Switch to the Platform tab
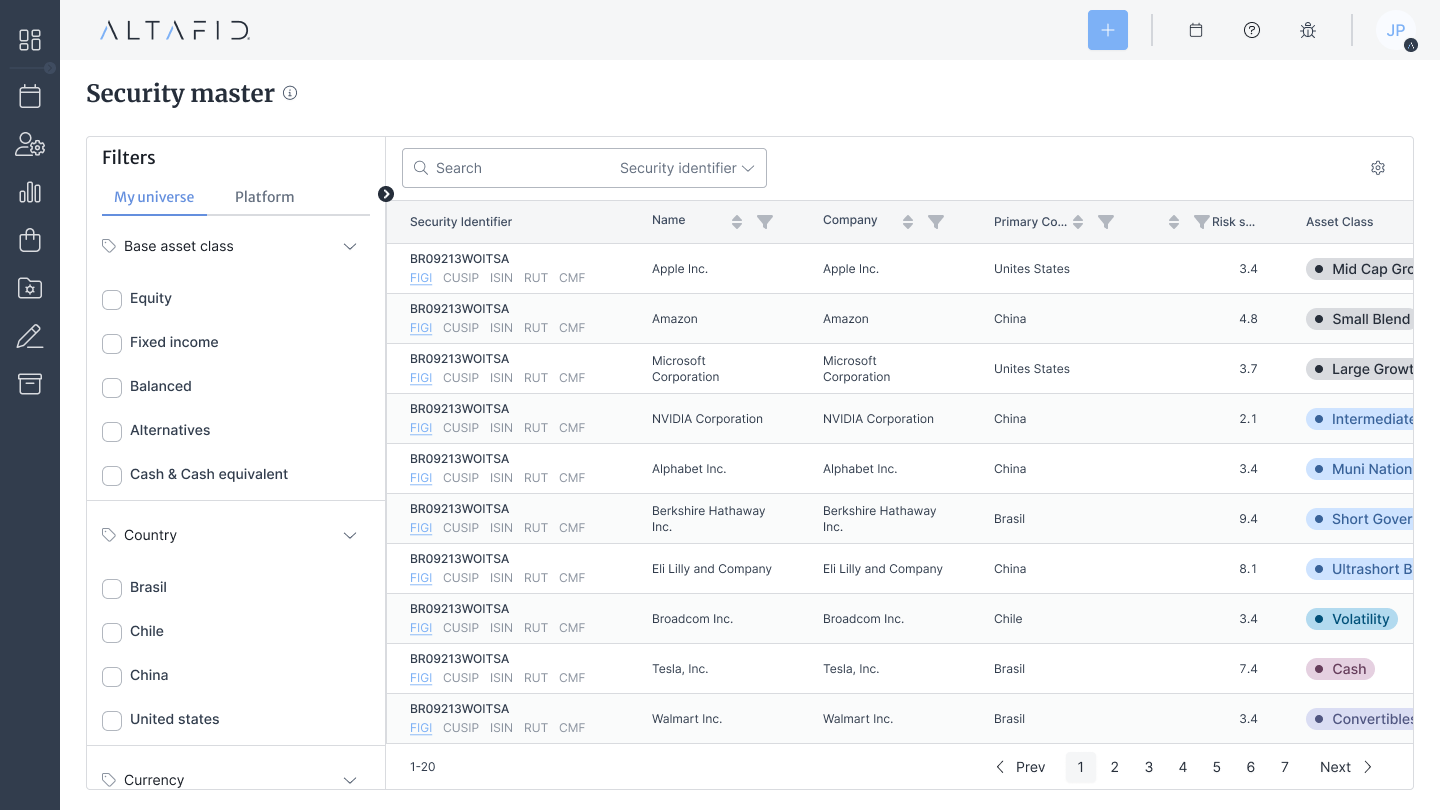The width and height of the screenshot is (1440, 810). click(x=264, y=197)
